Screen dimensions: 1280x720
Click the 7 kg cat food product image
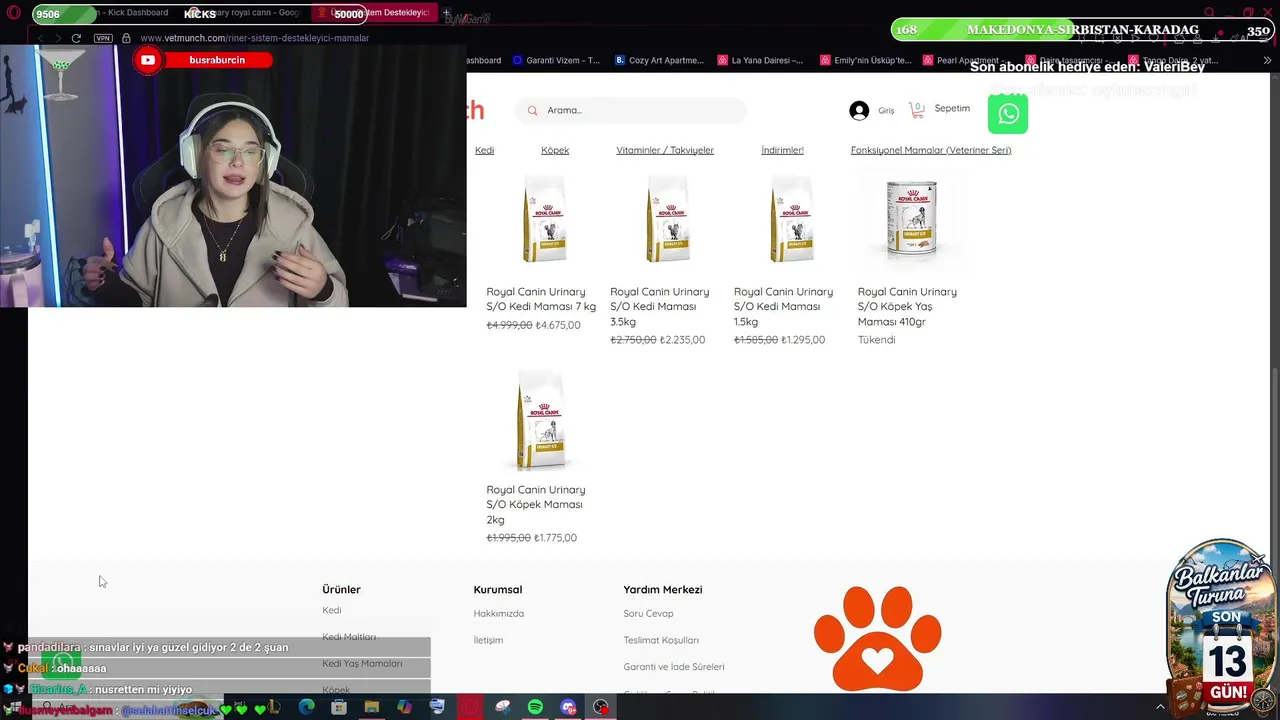[x=543, y=219]
